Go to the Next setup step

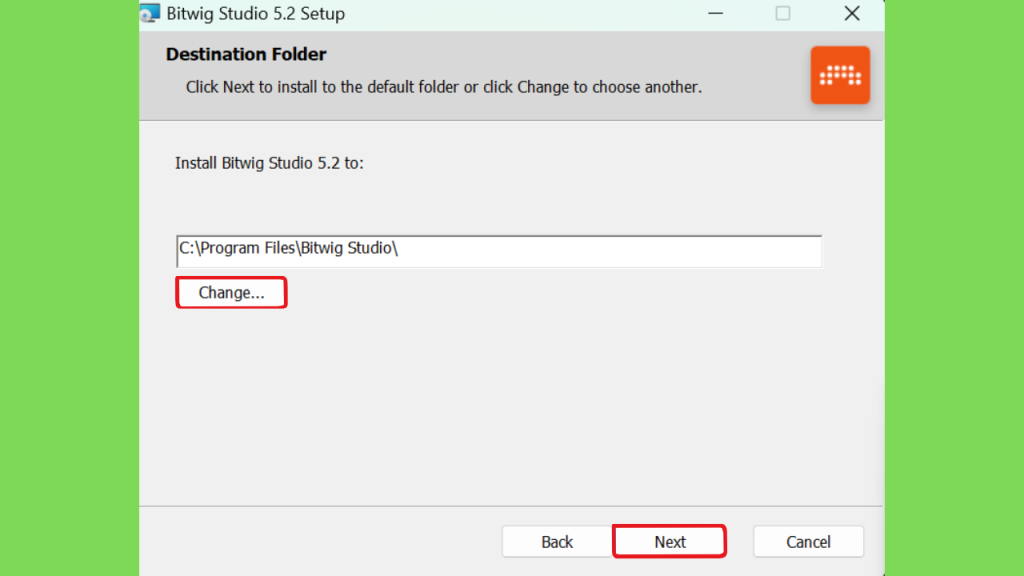coord(669,541)
